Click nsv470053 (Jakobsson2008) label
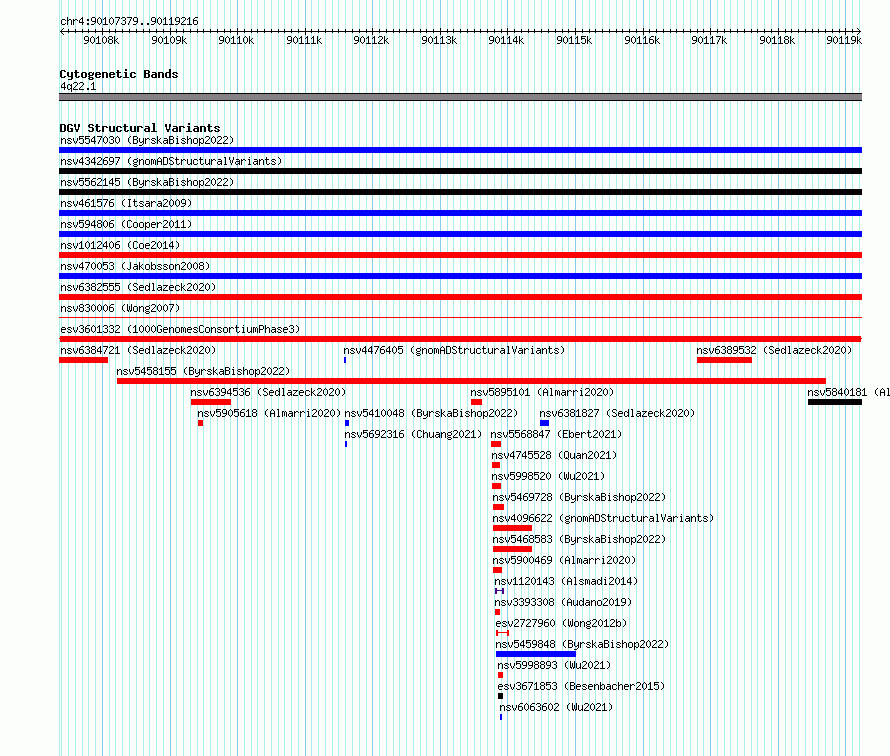 pyautogui.click(x=135, y=266)
